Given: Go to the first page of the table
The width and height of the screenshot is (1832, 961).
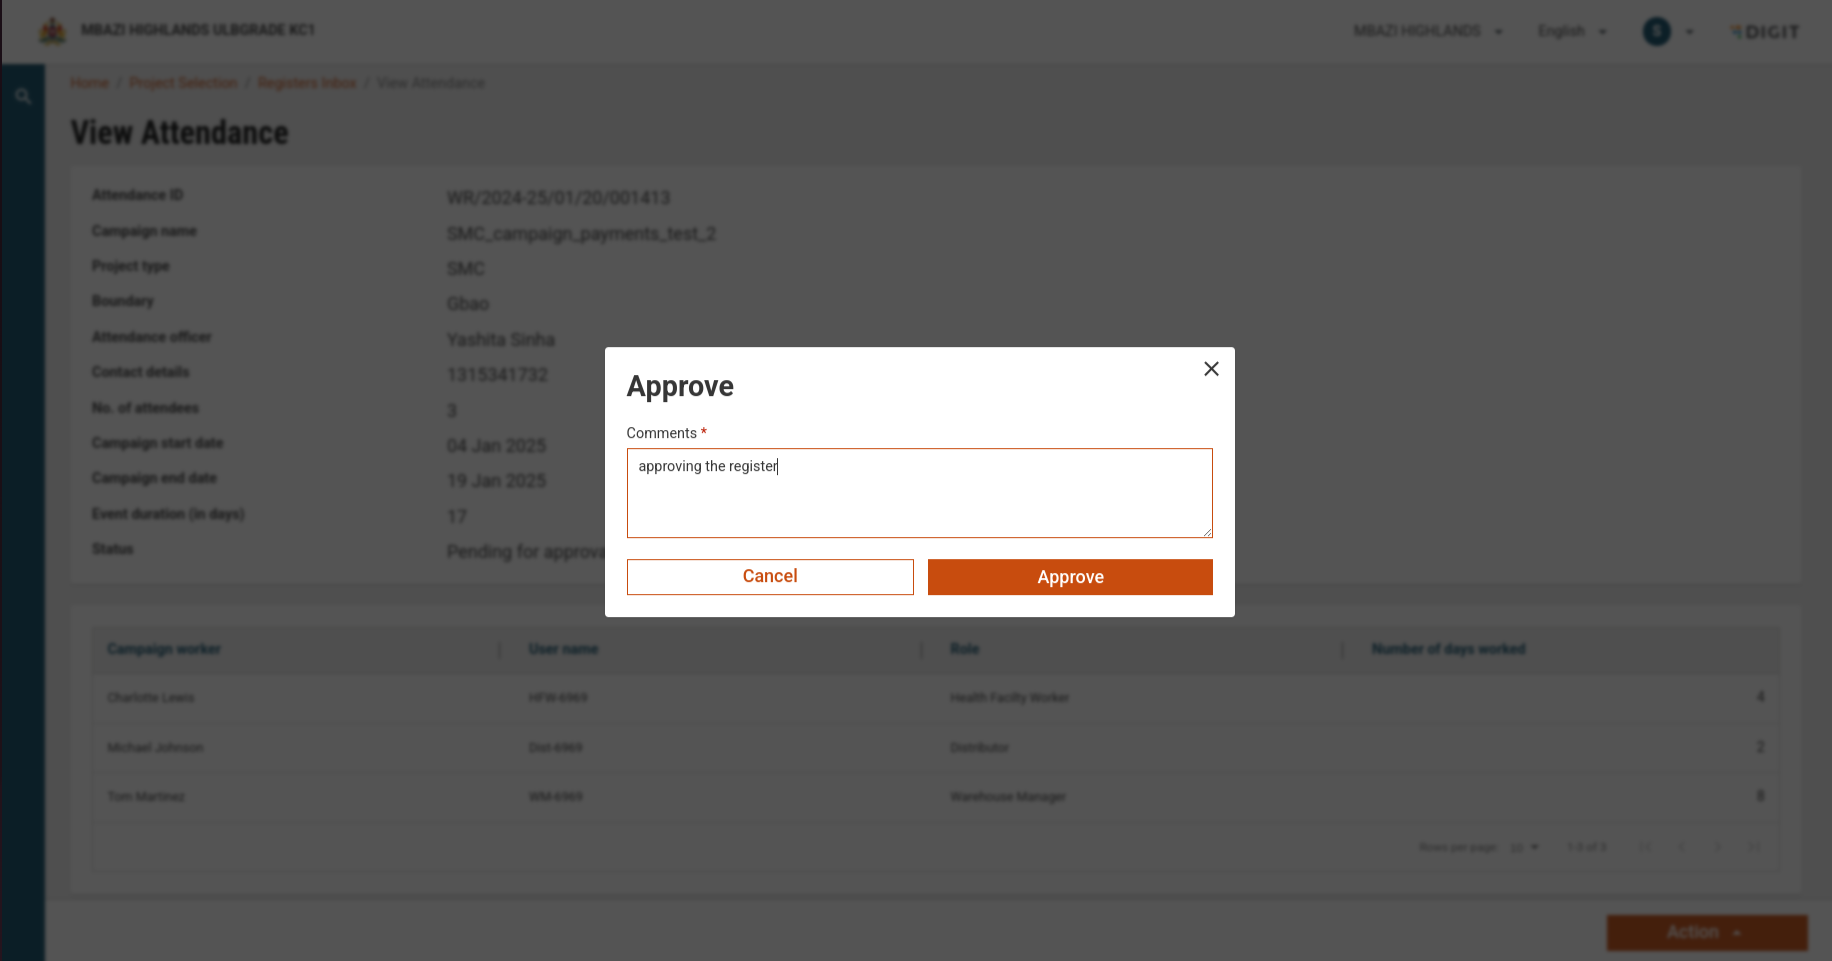Looking at the screenshot, I should (1645, 847).
